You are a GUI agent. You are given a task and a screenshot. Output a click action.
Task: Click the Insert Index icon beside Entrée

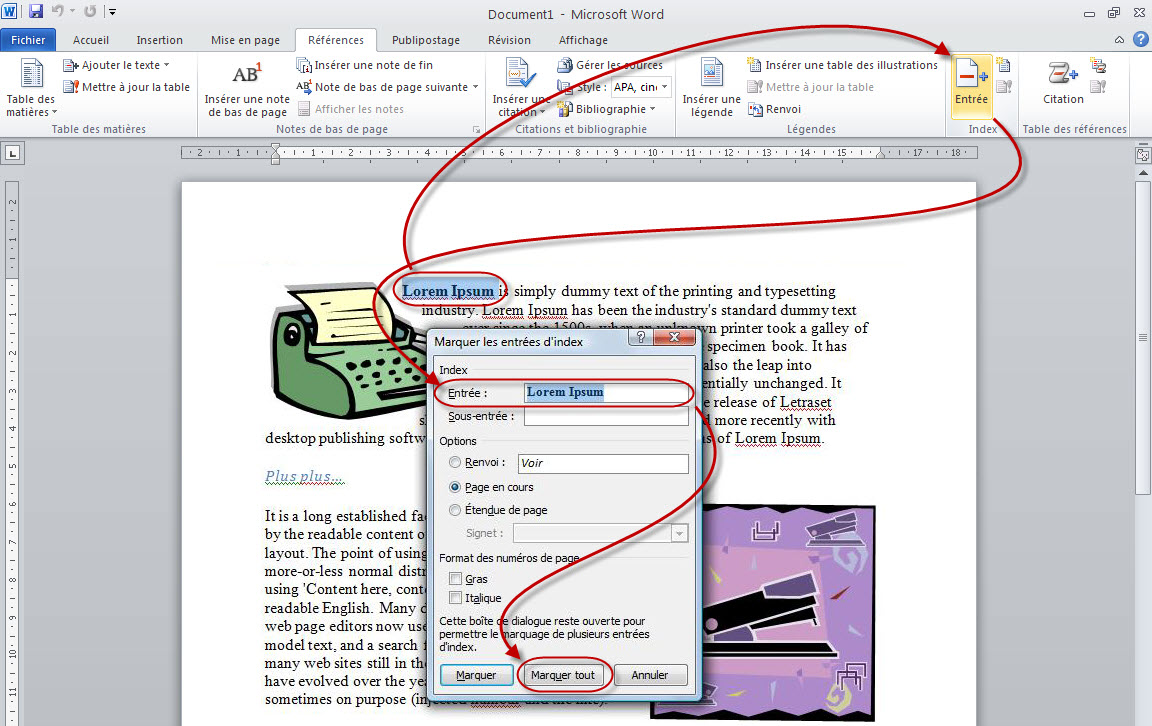[x=1004, y=65]
